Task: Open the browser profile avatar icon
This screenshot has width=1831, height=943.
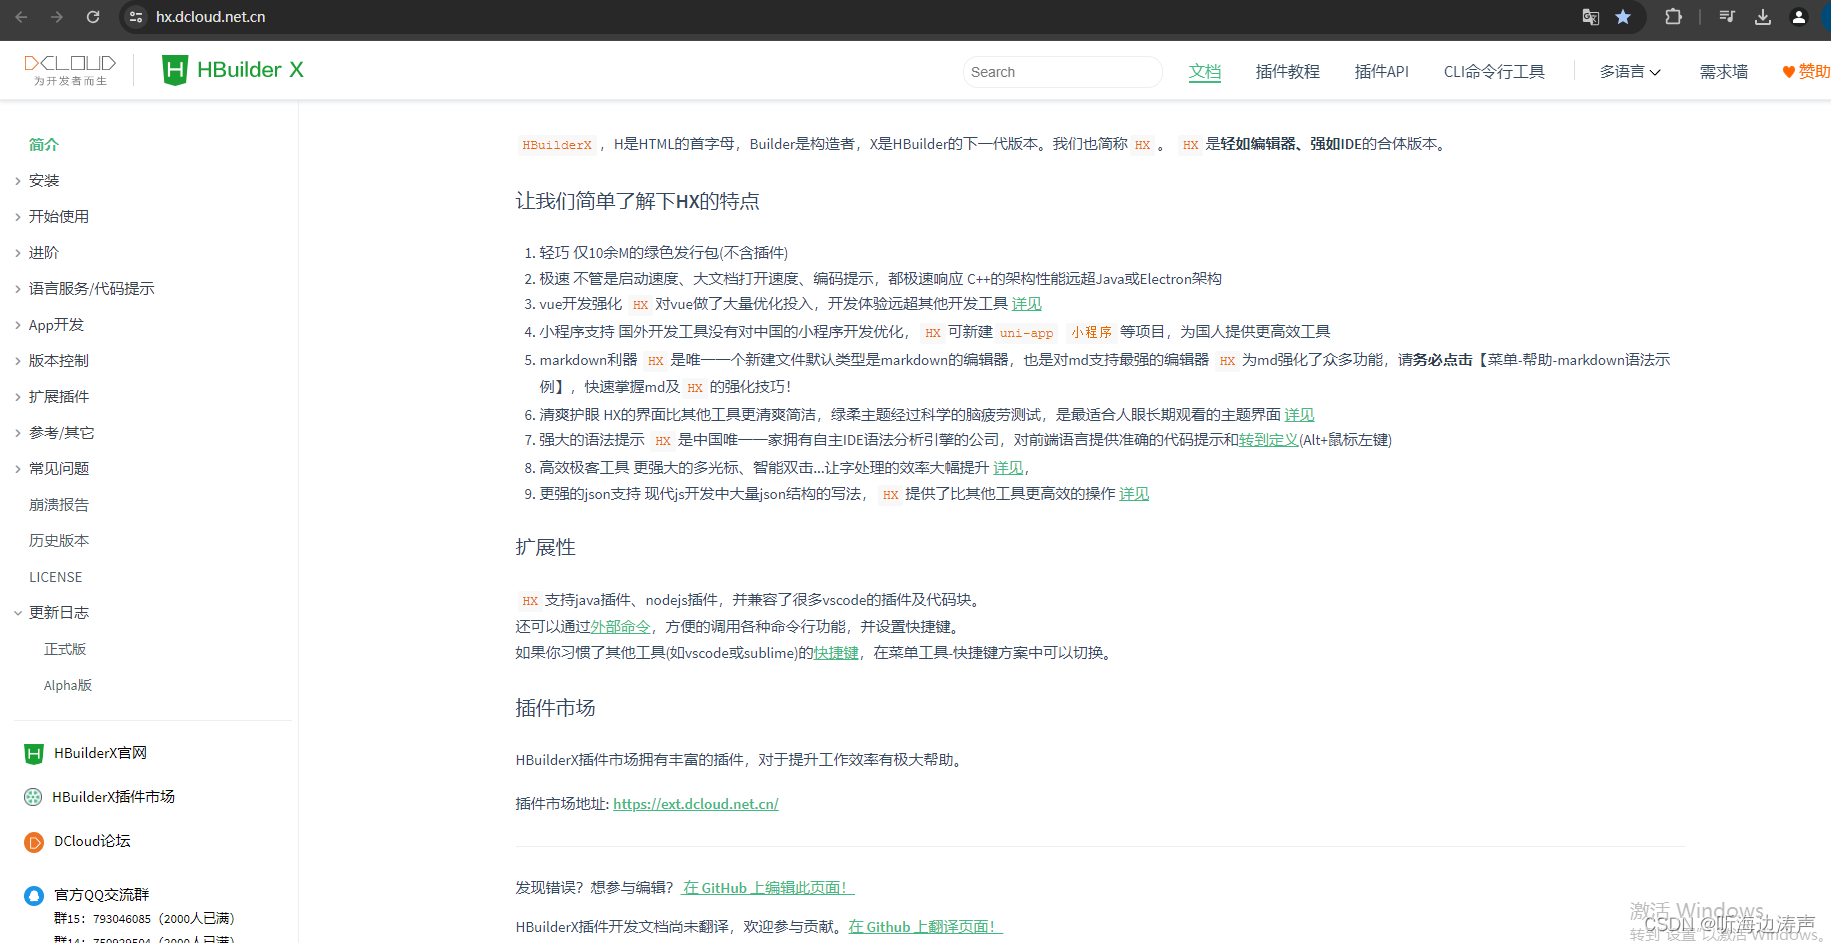Action: [x=1799, y=17]
